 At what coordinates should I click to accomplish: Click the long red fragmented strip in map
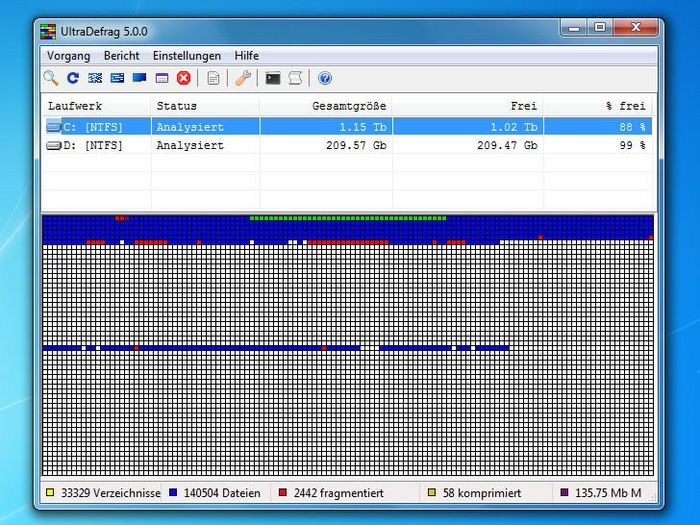click(348, 242)
